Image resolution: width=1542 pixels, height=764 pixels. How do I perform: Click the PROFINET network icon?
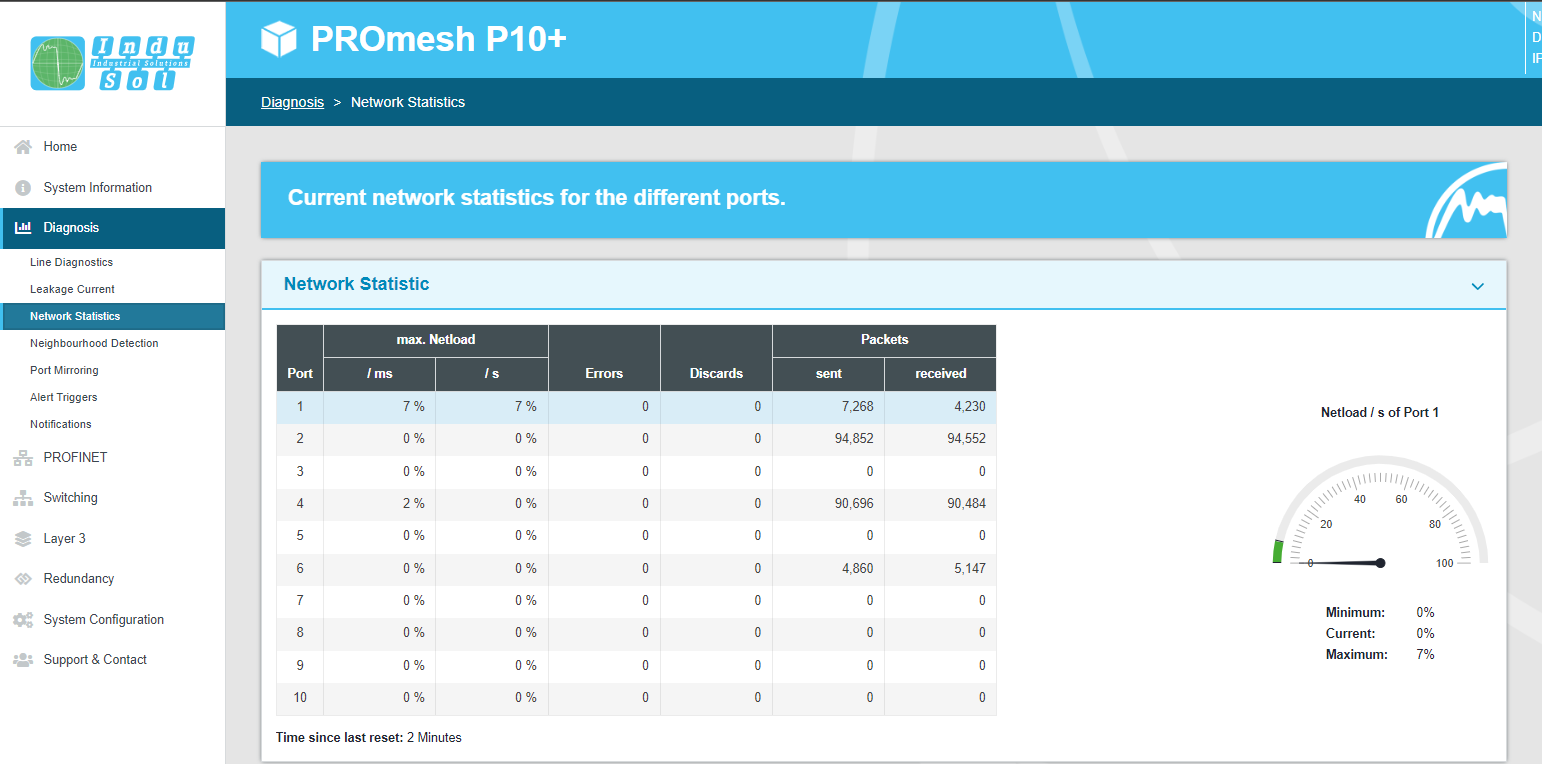[x=23, y=458]
